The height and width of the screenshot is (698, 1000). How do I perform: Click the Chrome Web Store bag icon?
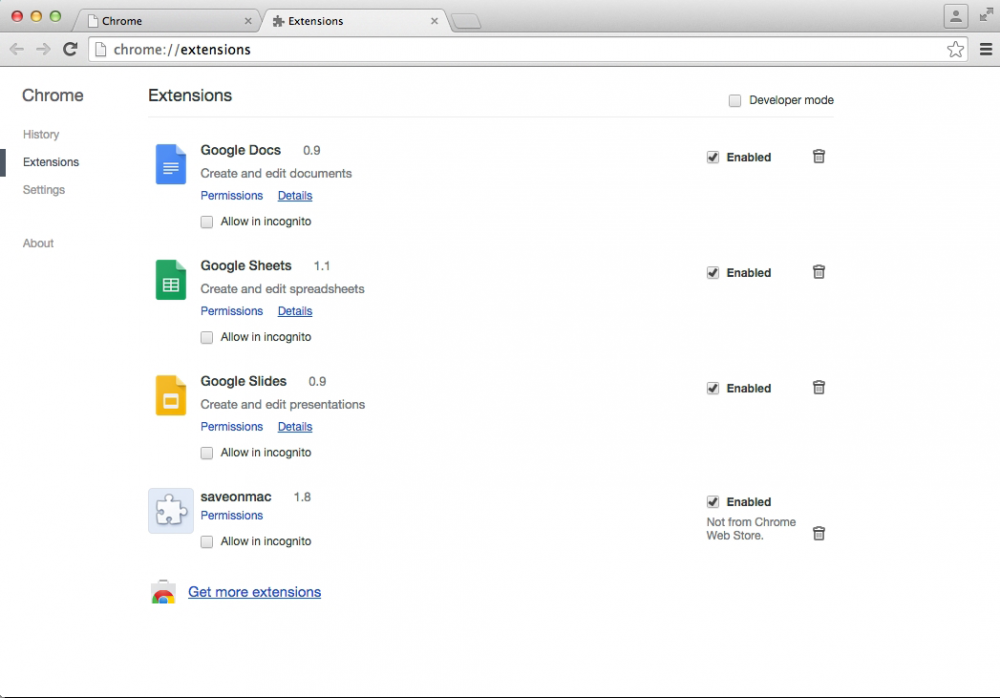[163, 592]
